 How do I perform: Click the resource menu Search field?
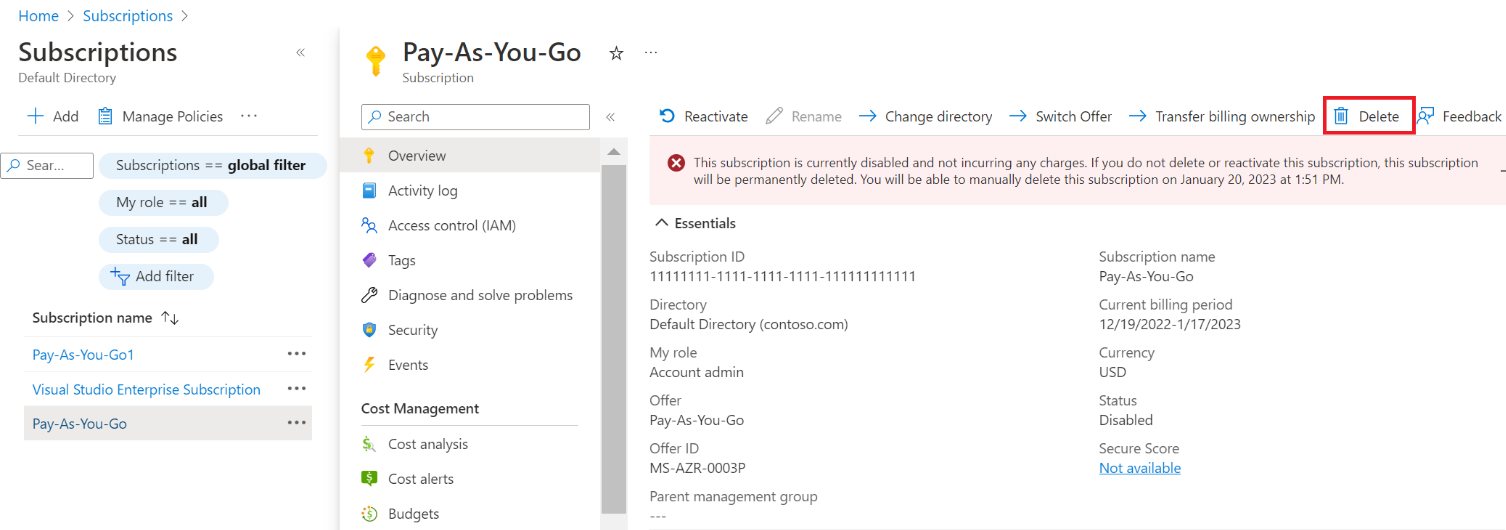(x=475, y=117)
